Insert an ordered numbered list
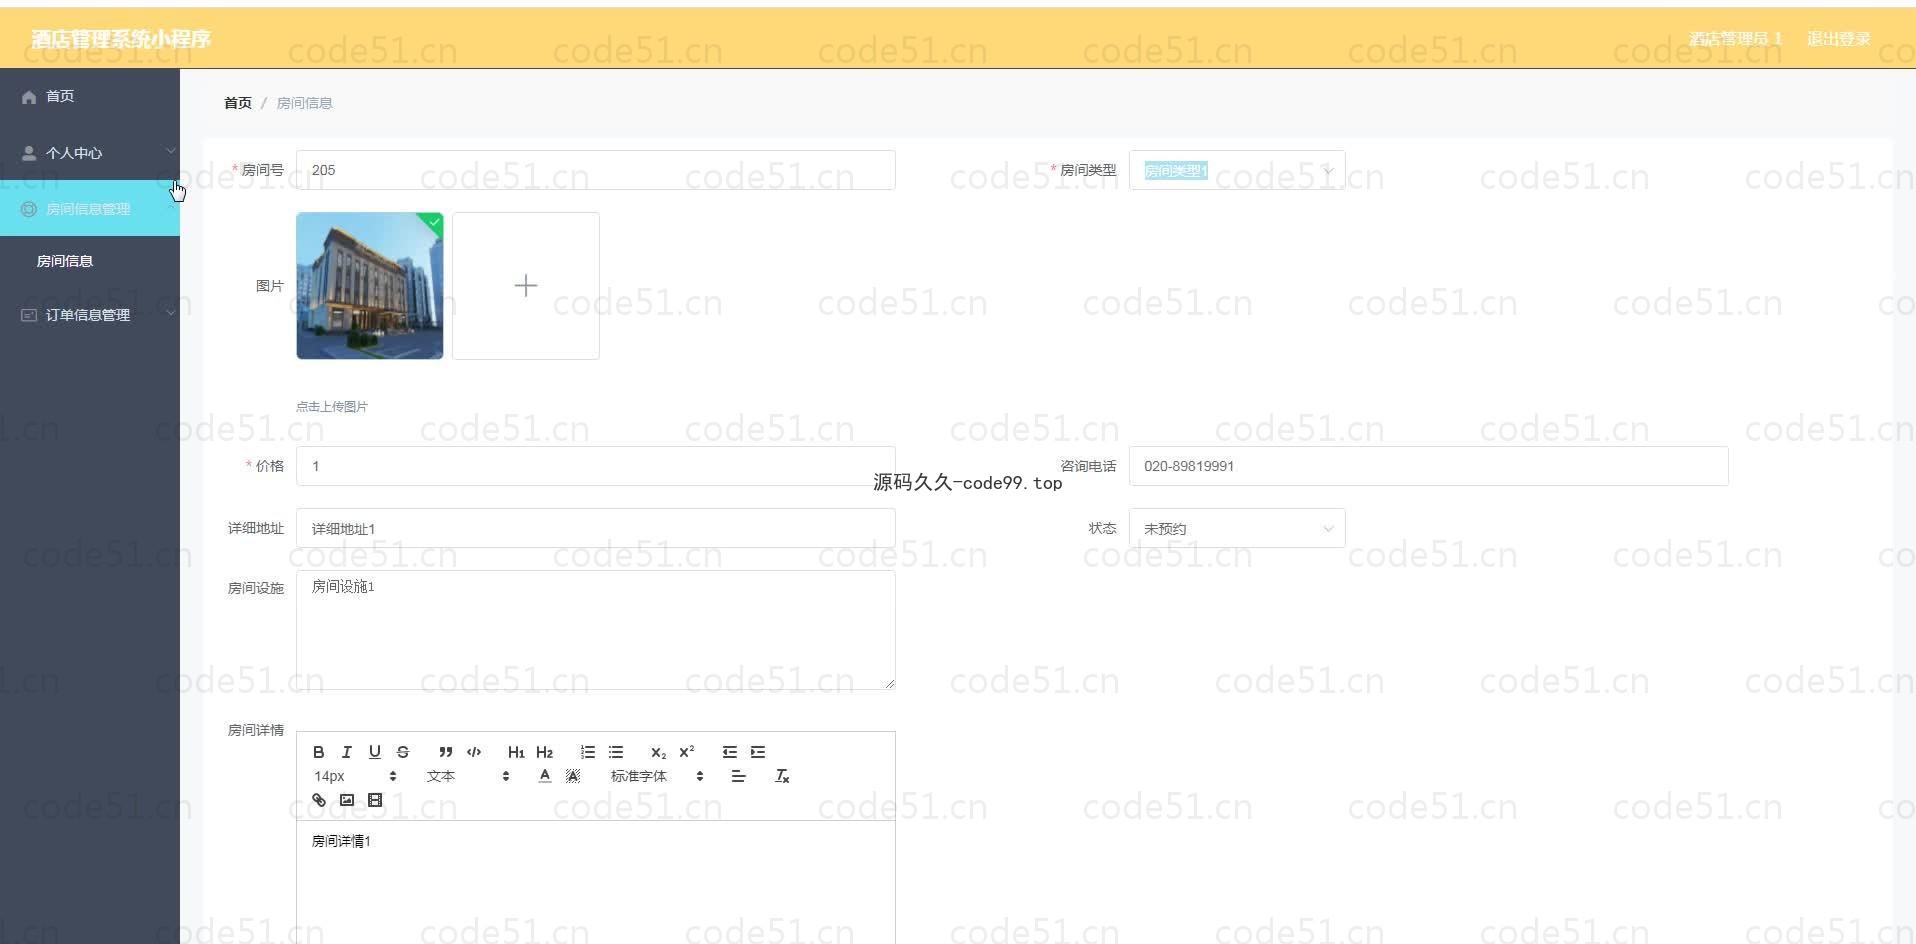 coord(588,752)
